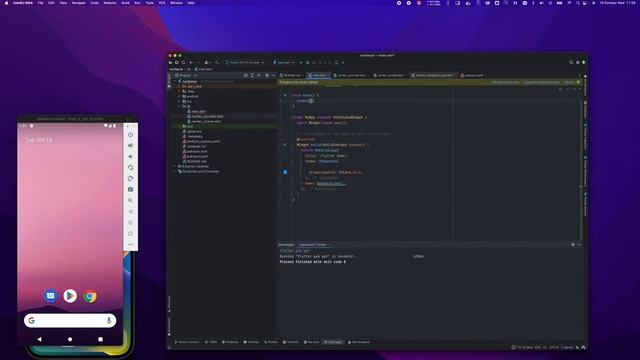The height and width of the screenshot is (360, 640).
Task: Switch to pubspec.yaml editor tab
Action: click(x=473, y=75)
